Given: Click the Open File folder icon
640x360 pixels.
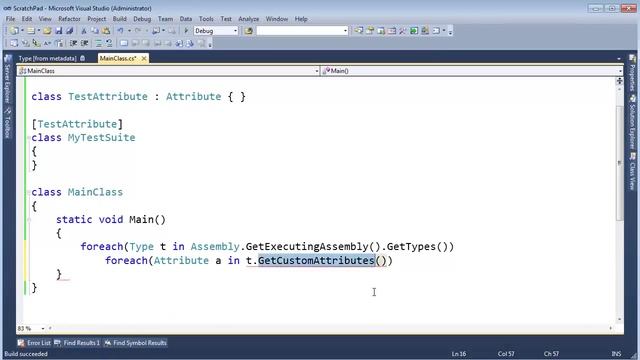Looking at the screenshot, I should click(47, 31).
